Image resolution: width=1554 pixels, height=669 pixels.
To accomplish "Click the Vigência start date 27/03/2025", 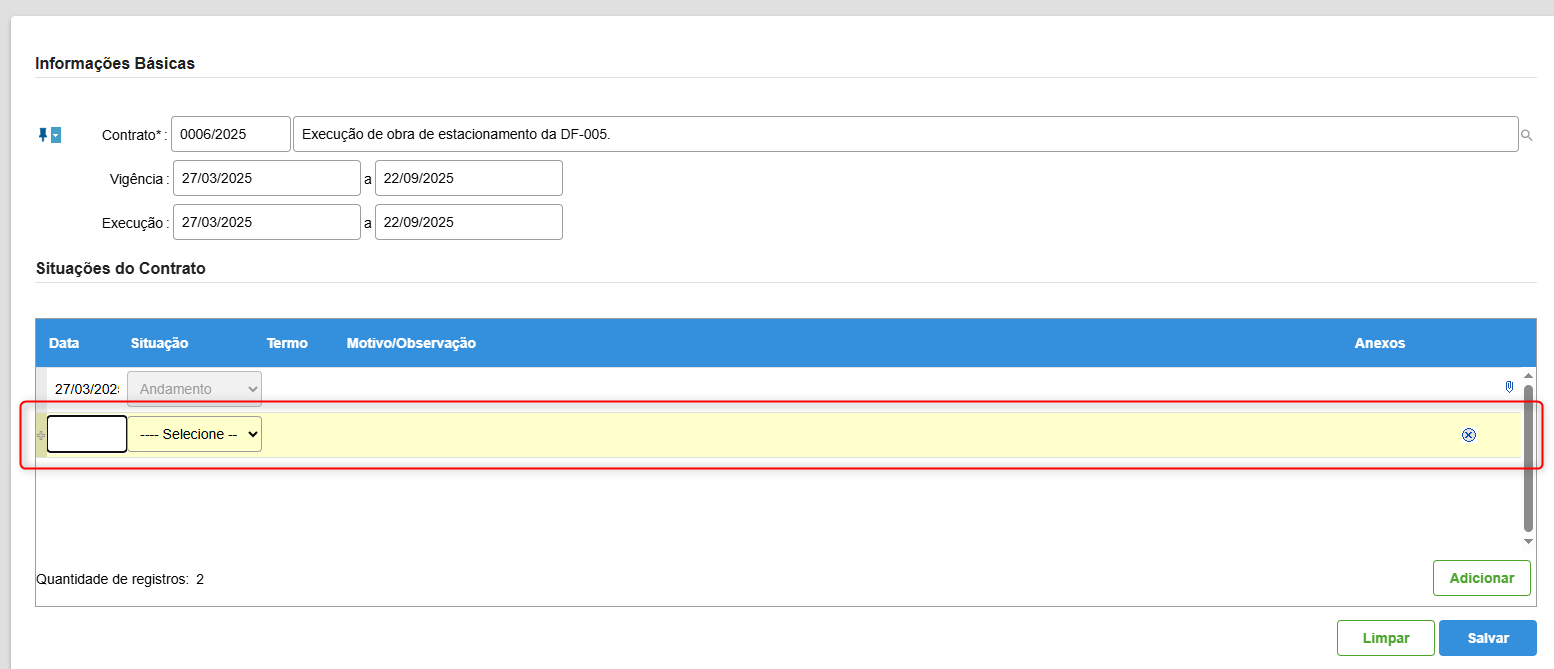I will tap(267, 178).
